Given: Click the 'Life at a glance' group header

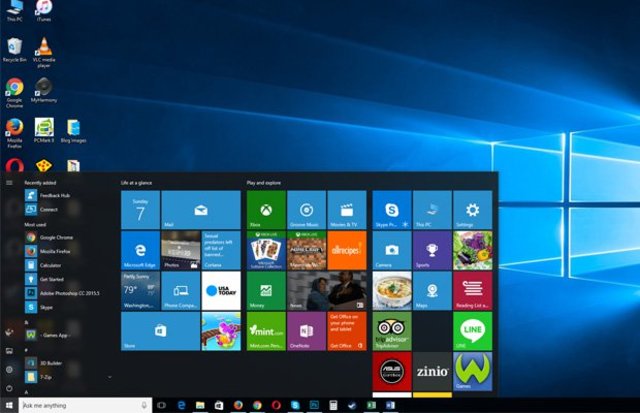Looking at the screenshot, I should [x=136, y=183].
